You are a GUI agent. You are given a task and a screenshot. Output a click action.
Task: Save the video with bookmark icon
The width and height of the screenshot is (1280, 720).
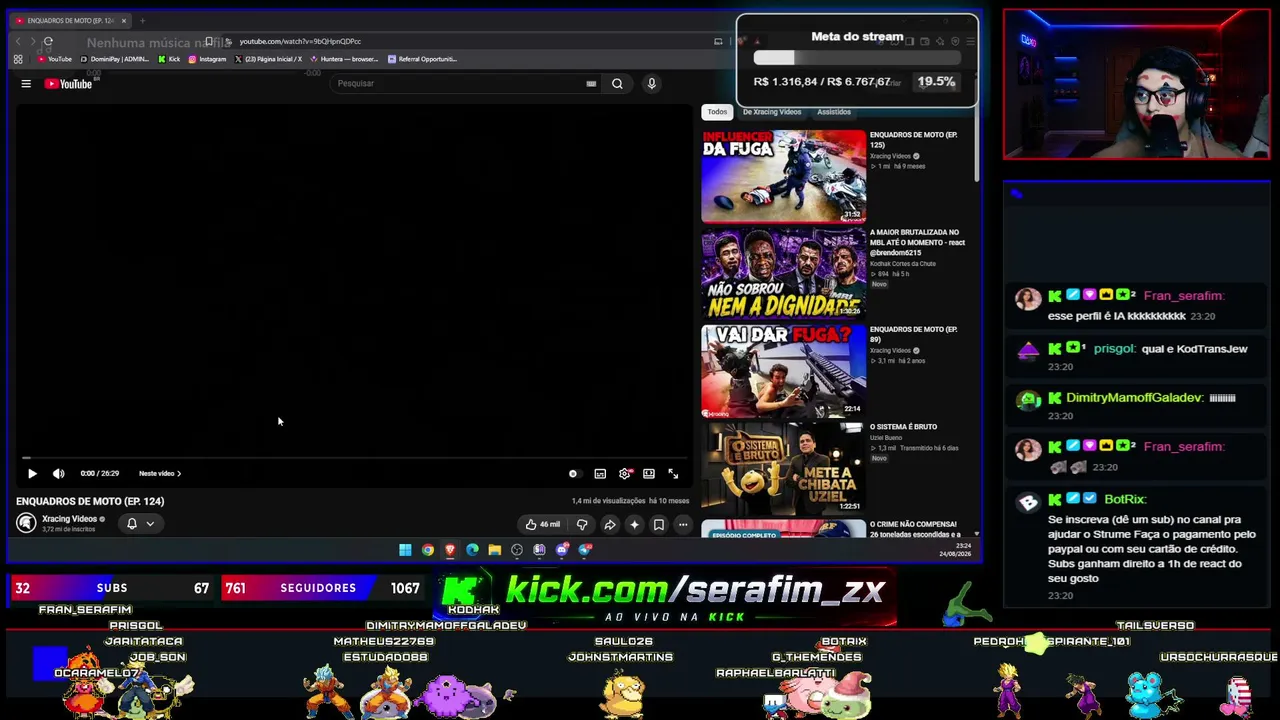pos(659,524)
